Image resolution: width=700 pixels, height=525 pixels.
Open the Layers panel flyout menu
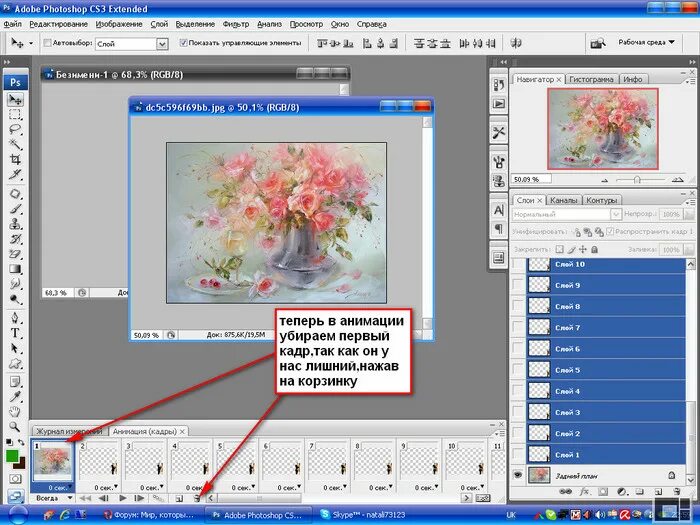coord(691,202)
